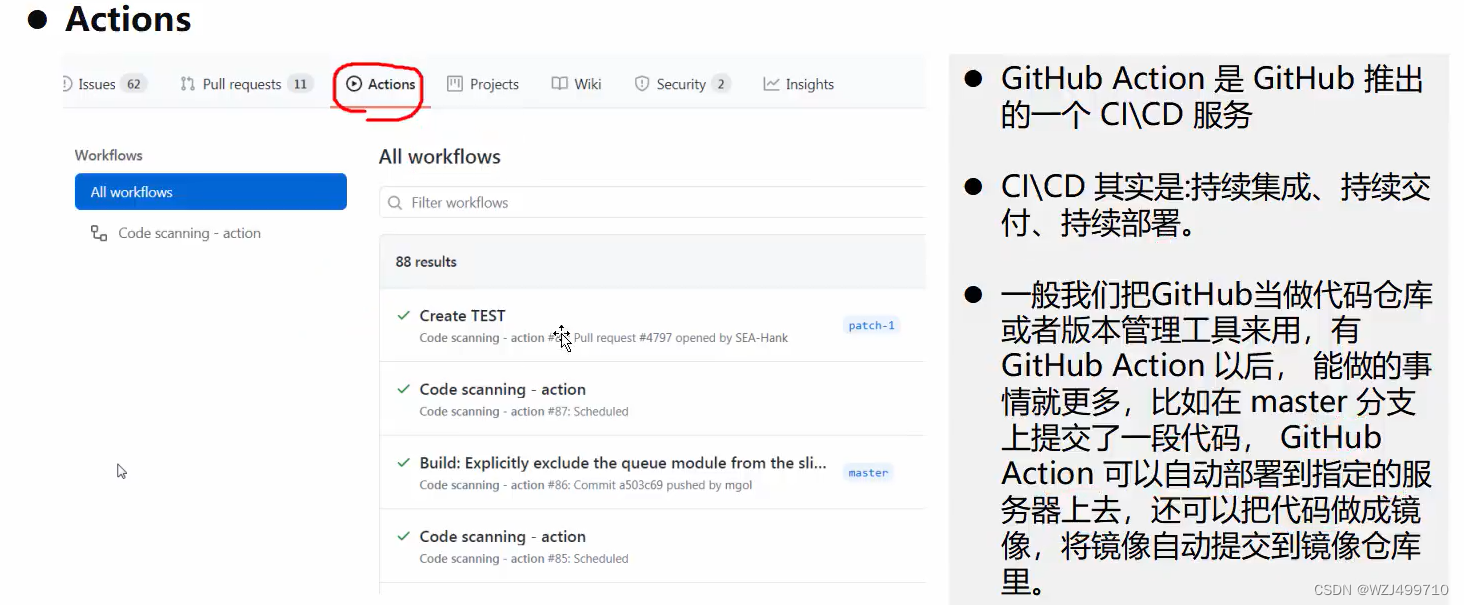Click the workflow icon beside Code scanning - action
The width and height of the screenshot is (1464, 605).
click(x=99, y=233)
